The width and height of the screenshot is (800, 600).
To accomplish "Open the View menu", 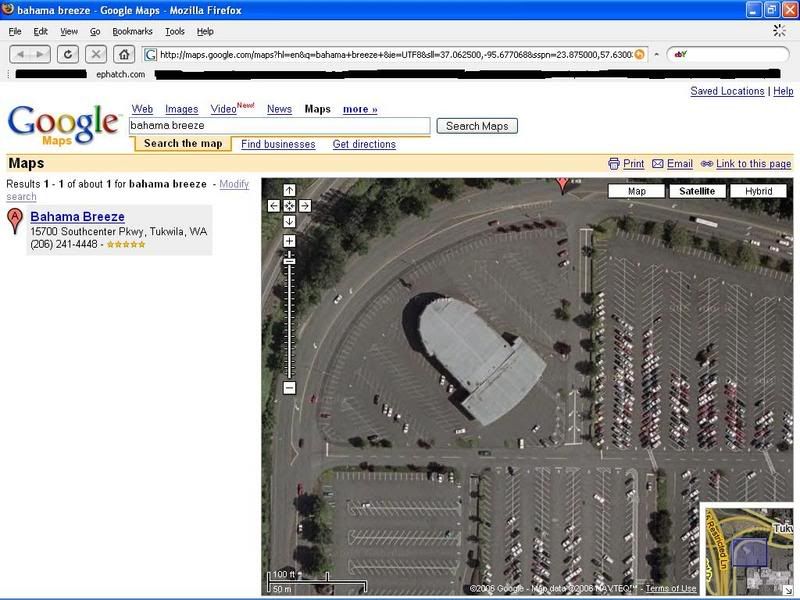I will (x=69, y=32).
